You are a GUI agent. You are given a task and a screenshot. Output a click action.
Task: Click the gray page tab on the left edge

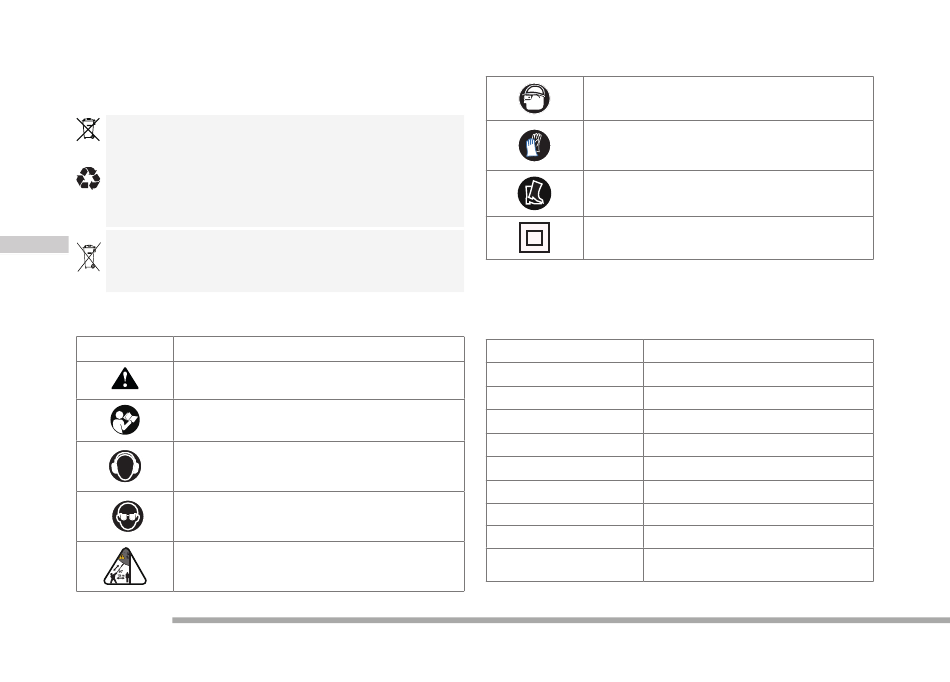34,244
